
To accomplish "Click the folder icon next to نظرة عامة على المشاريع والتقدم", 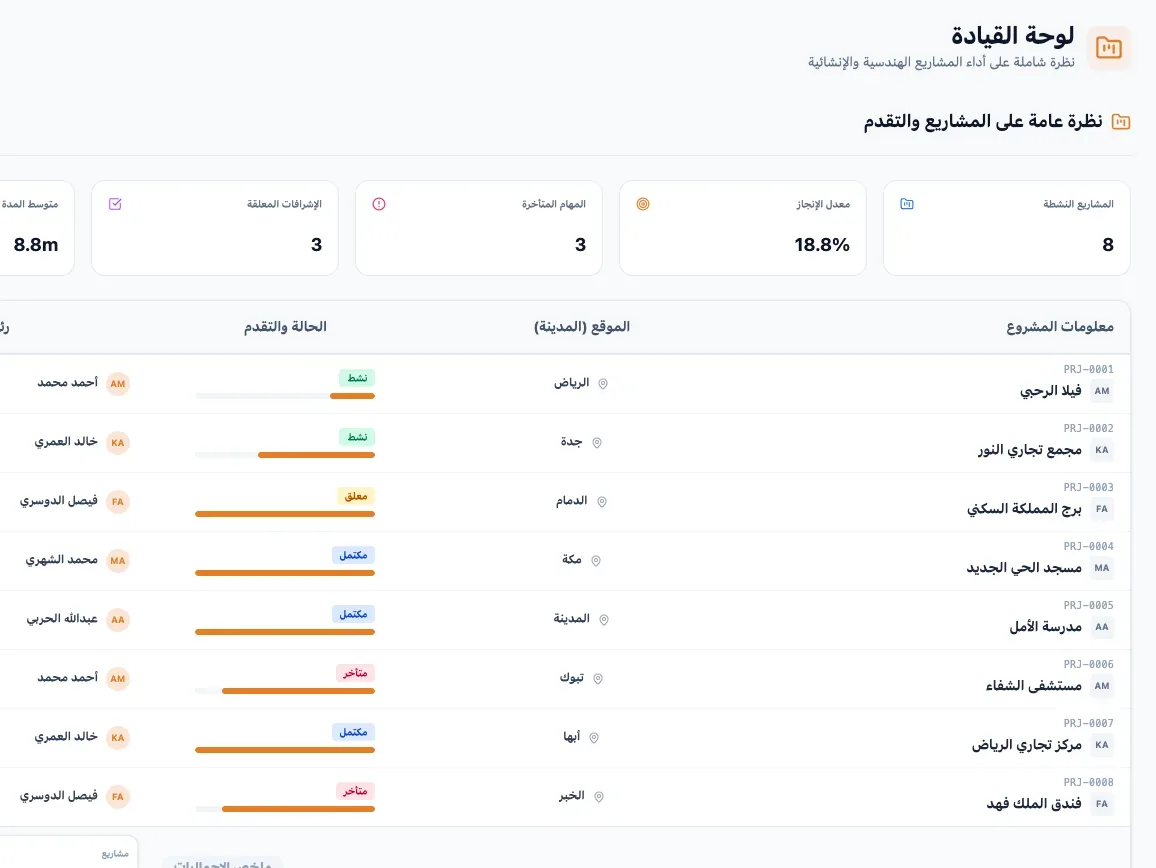I will tap(1121, 122).
